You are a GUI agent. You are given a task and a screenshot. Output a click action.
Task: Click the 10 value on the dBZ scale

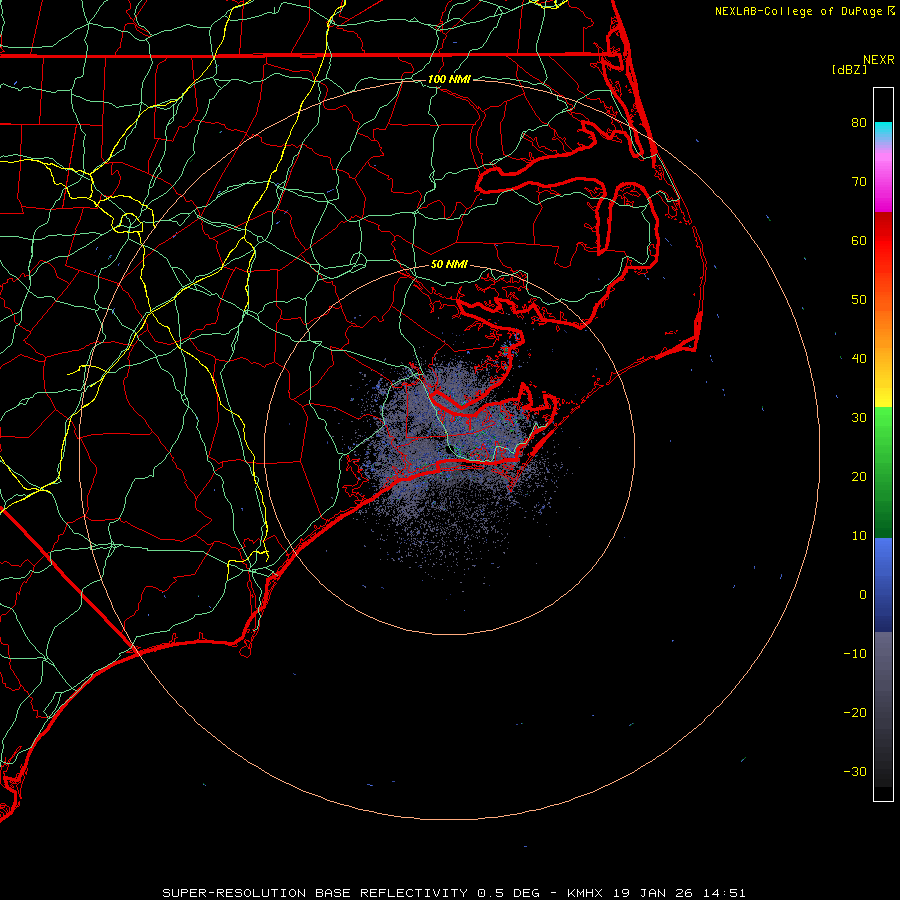click(x=859, y=536)
